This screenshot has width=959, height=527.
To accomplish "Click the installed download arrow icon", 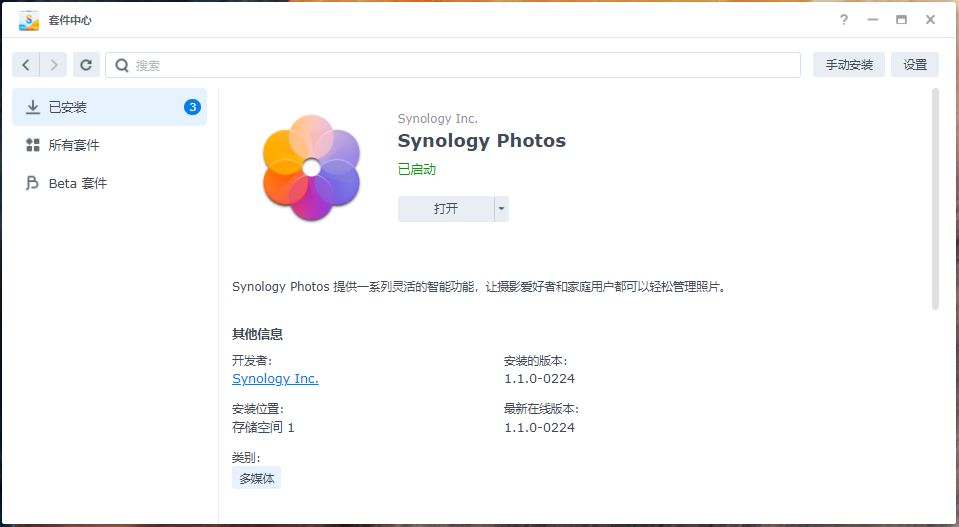I will point(32,107).
